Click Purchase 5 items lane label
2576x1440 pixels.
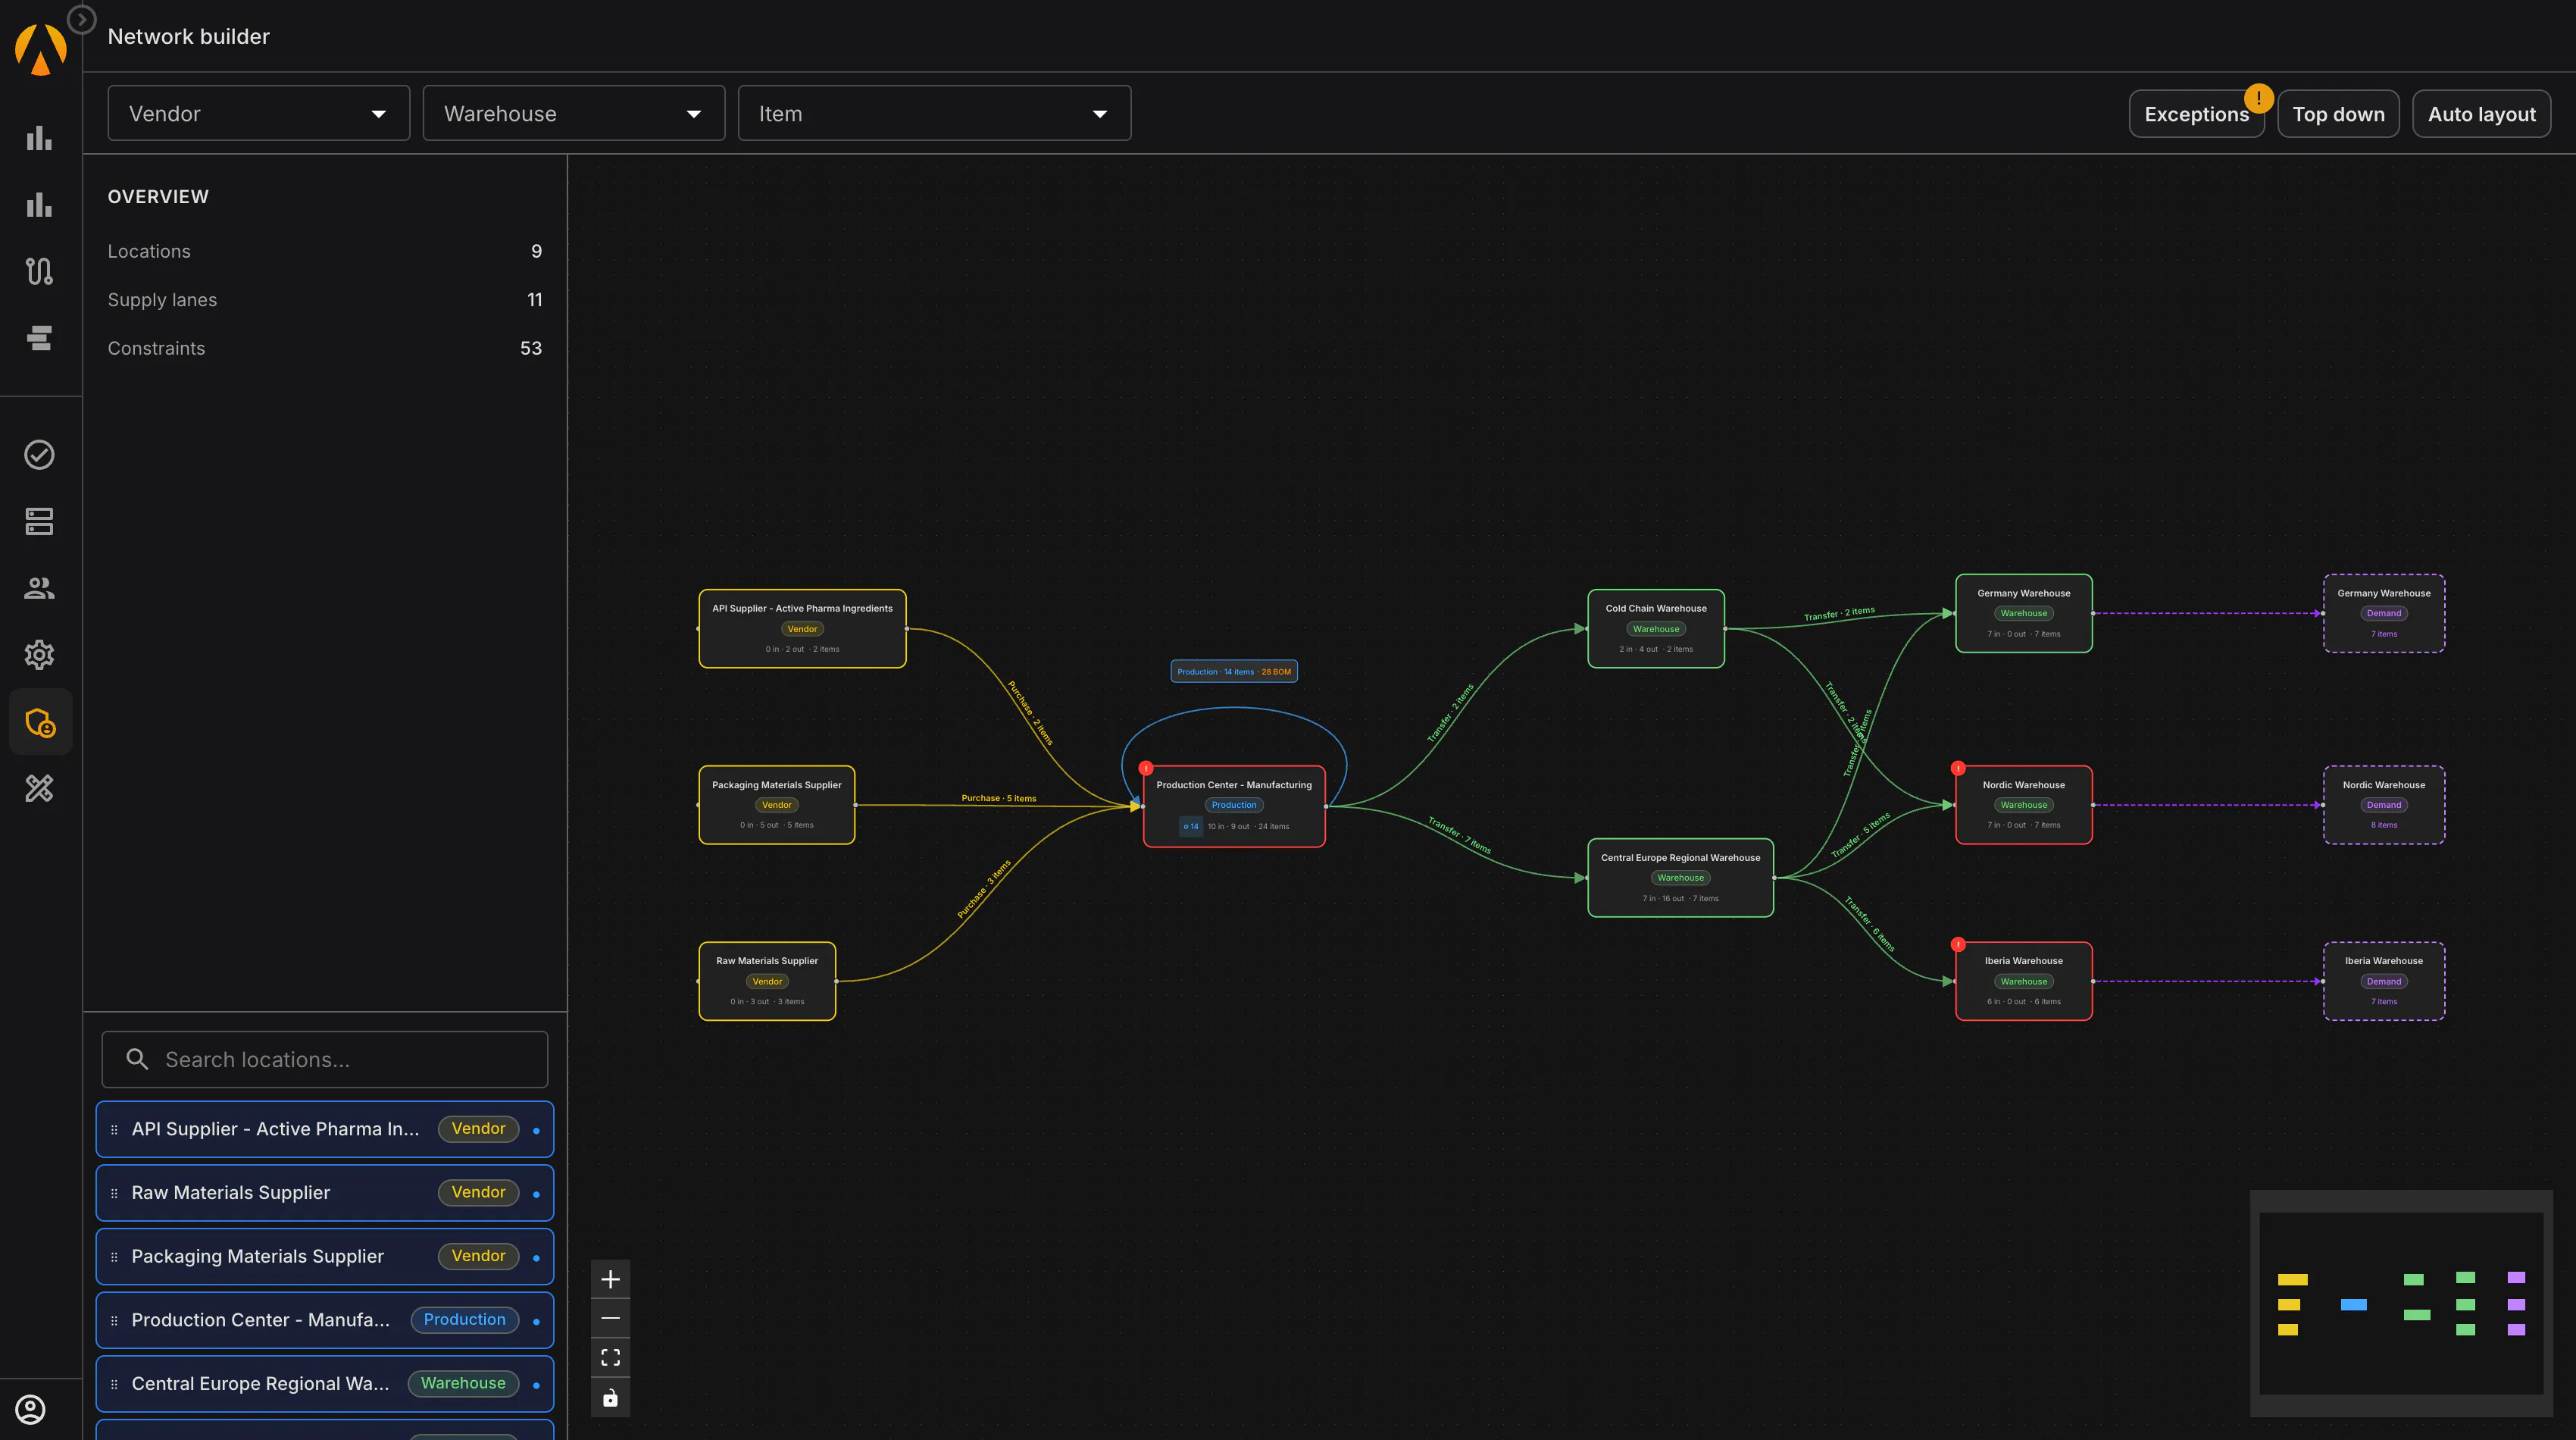[998, 798]
